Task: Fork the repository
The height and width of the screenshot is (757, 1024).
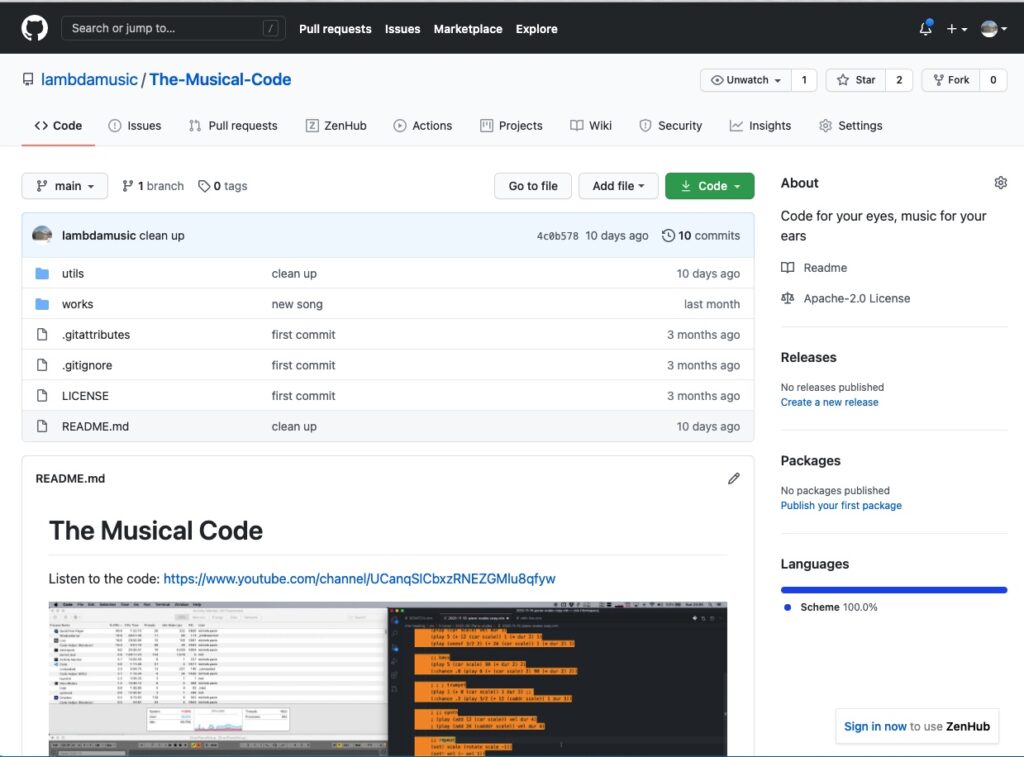Action: 951,80
